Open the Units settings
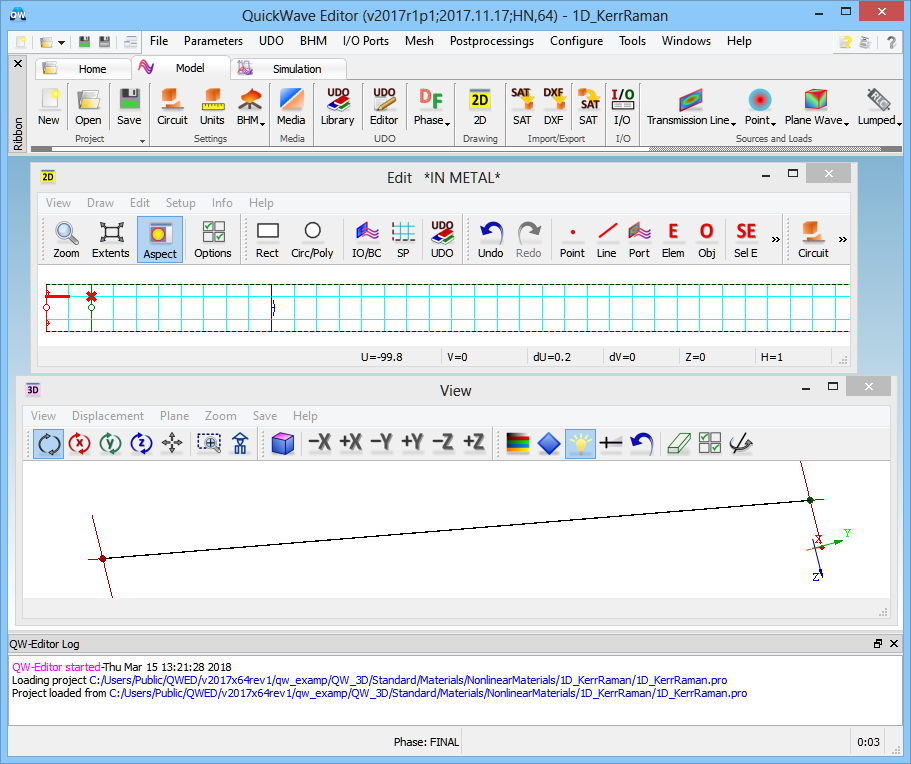Viewport: 911px width, 764px height. click(212, 106)
